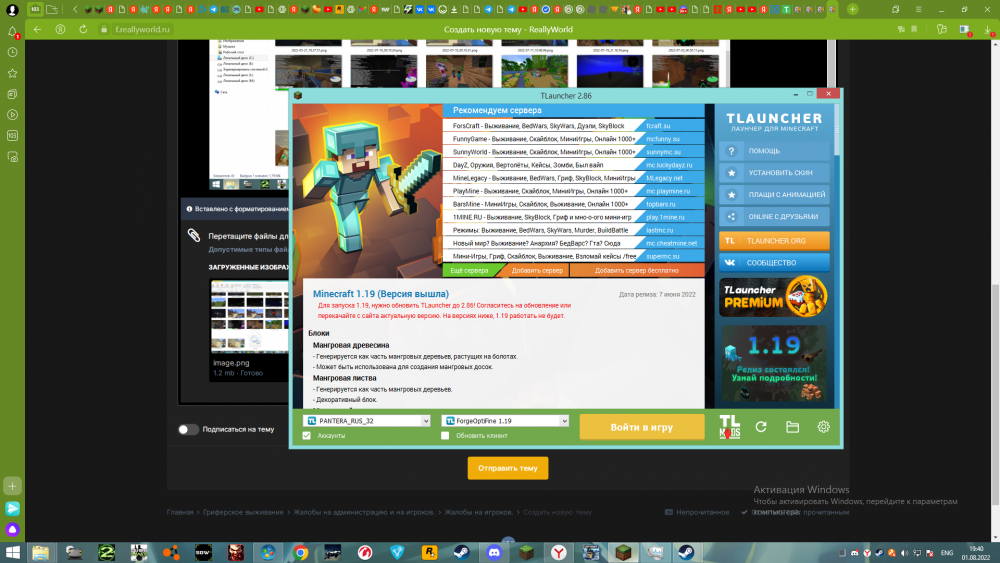Viewport: 1000px width, 563px height.
Task: Click Добавить сервер бесплатно tab
Action: tap(636, 270)
